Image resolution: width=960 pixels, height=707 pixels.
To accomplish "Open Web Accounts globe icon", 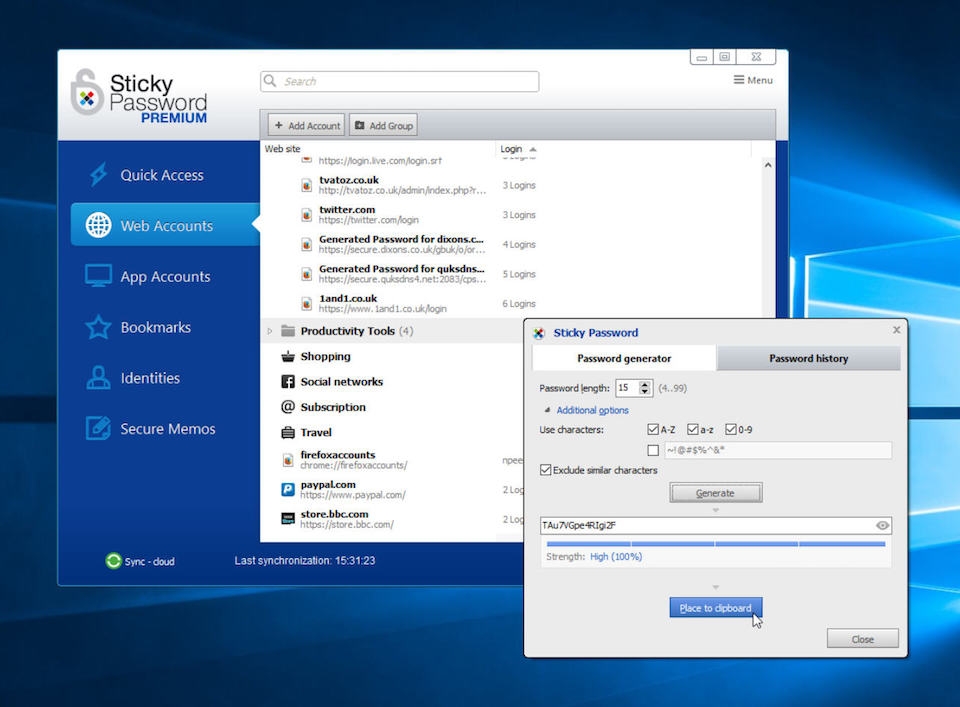I will 98,226.
